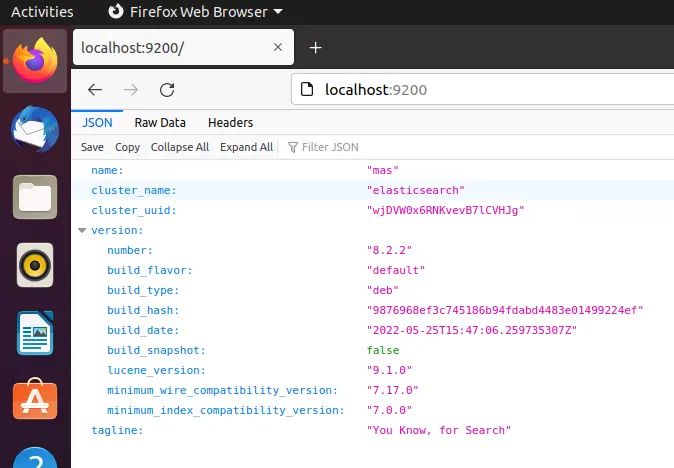674x468 pixels.
Task: Select the localhost:9200/ browser tab
Action: point(184,47)
